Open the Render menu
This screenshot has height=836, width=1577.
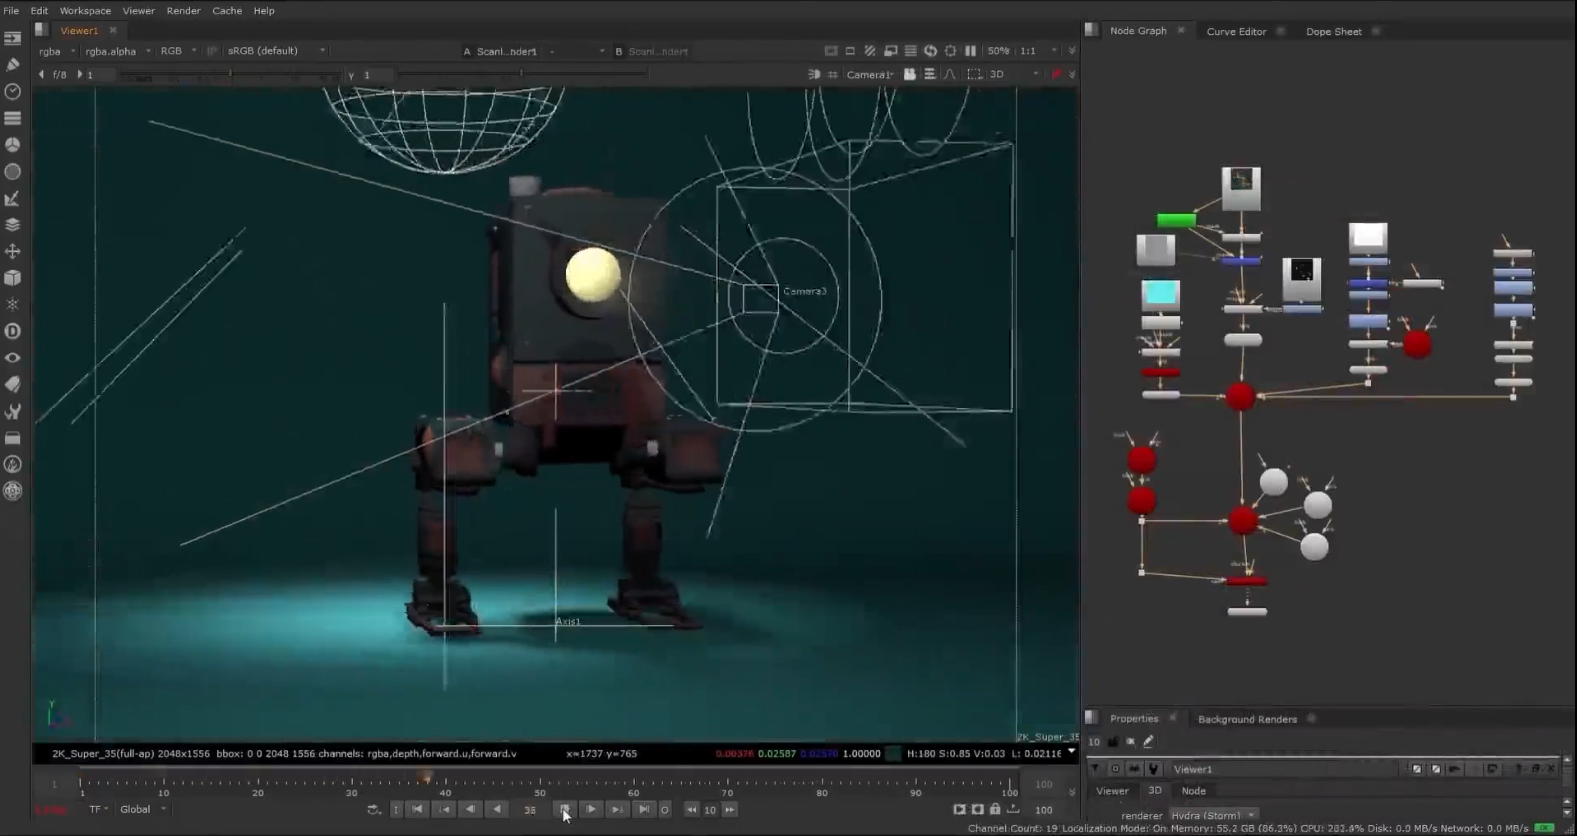(x=183, y=11)
